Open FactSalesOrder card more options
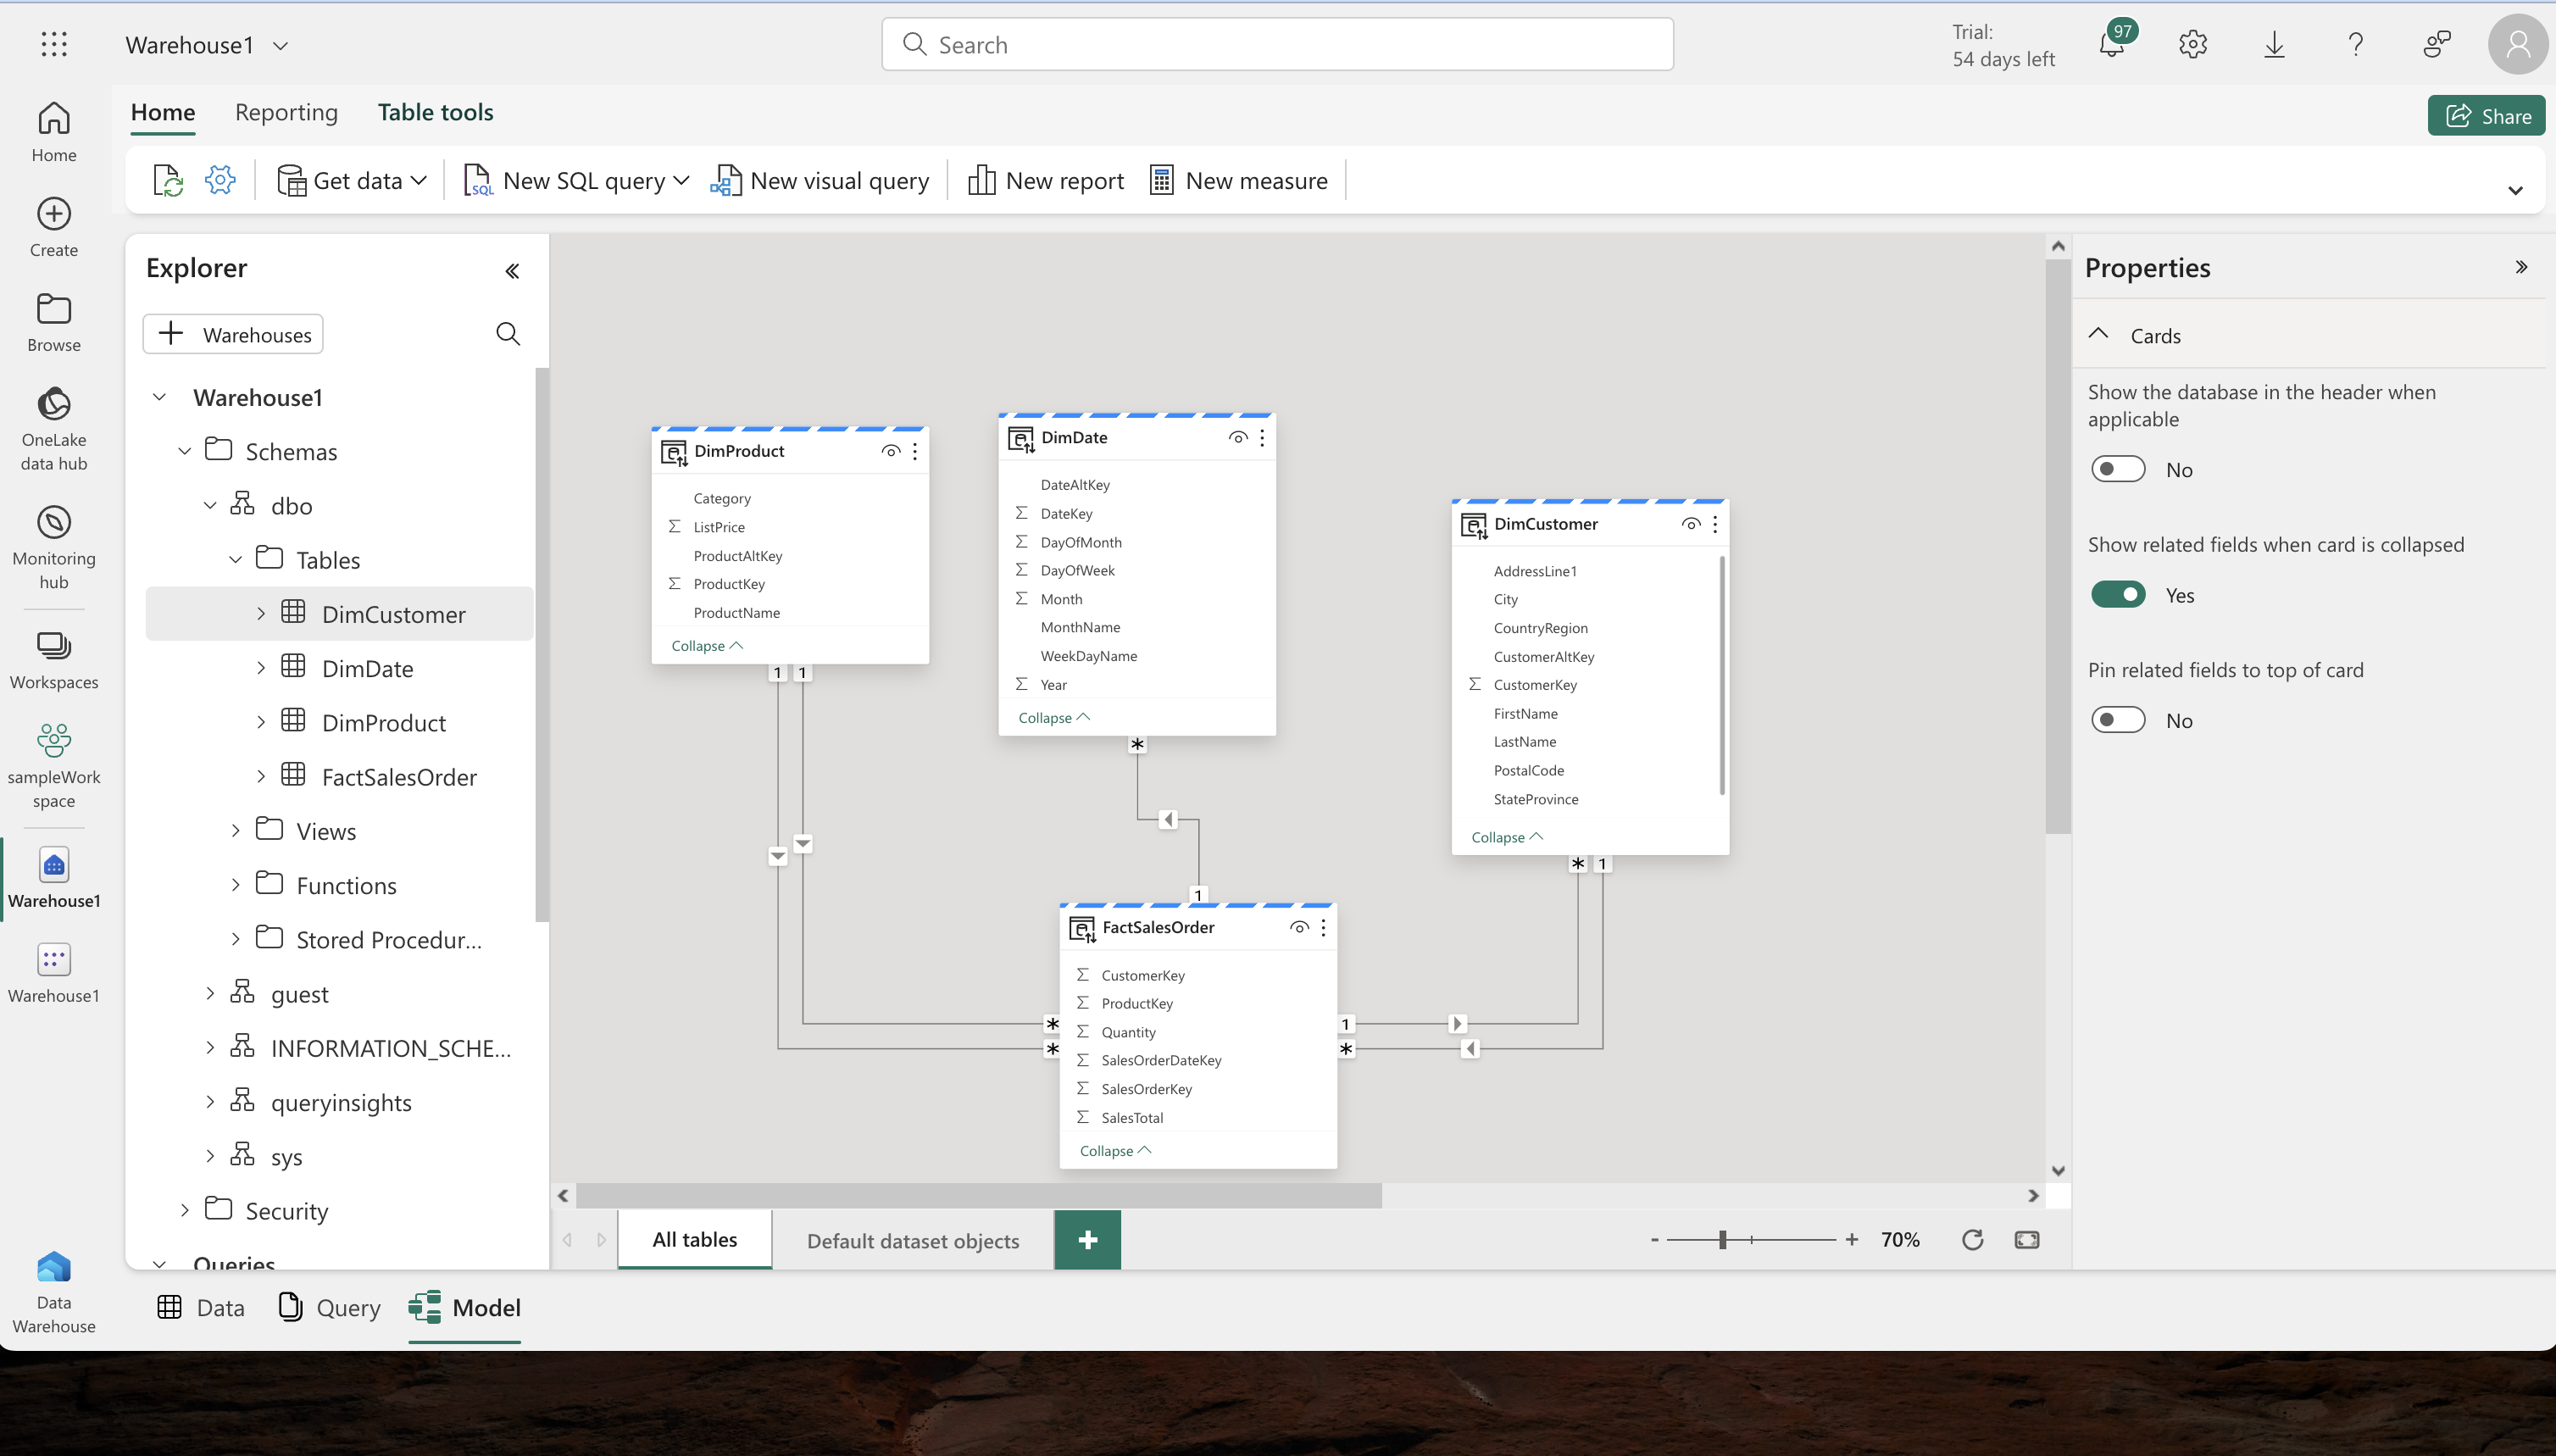This screenshot has height=1456, width=2556. [x=1323, y=927]
